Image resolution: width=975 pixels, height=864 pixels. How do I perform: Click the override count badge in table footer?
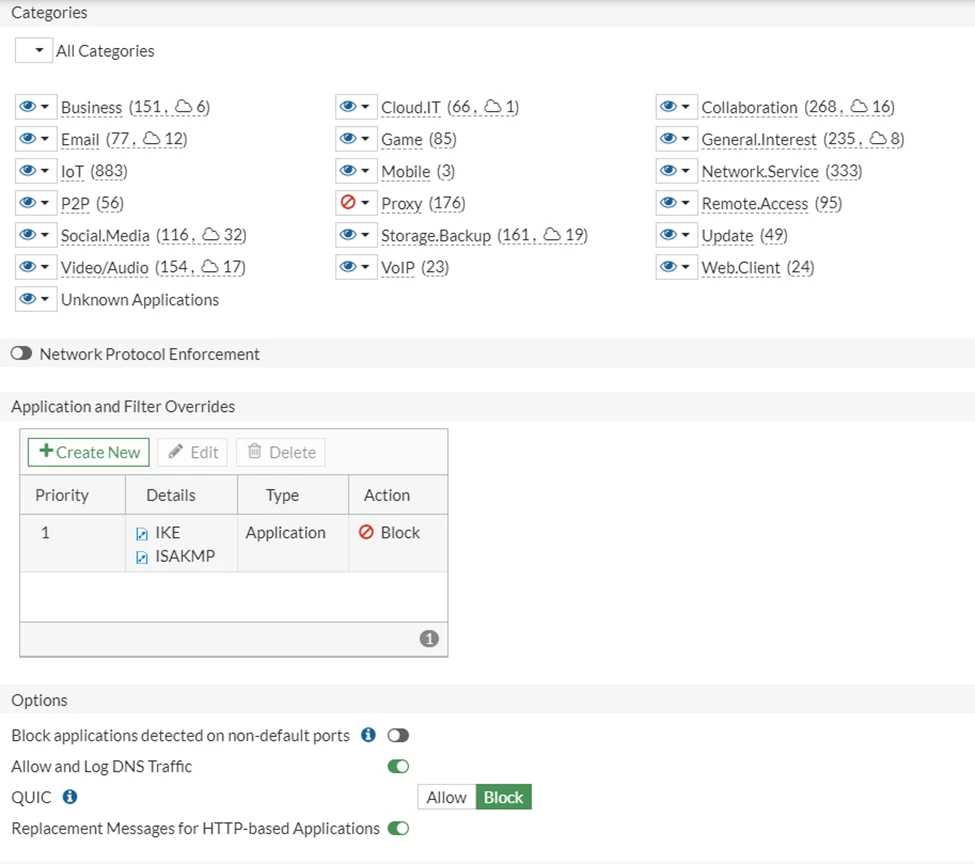pos(429,638)
